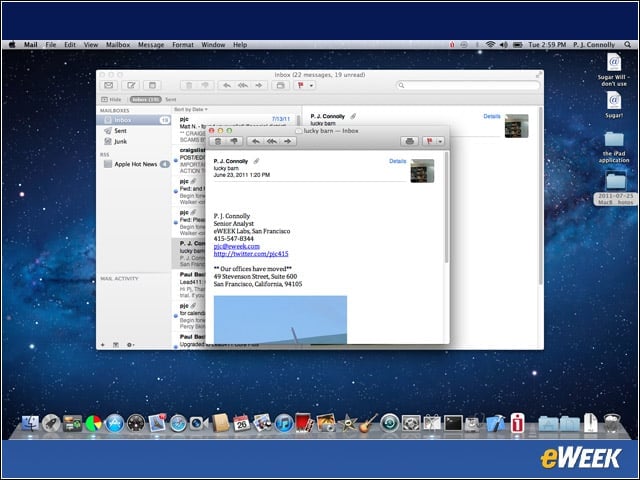Screen dimensions: 640x480
Task: Open Format menu
Action: [x=182, y=45]
